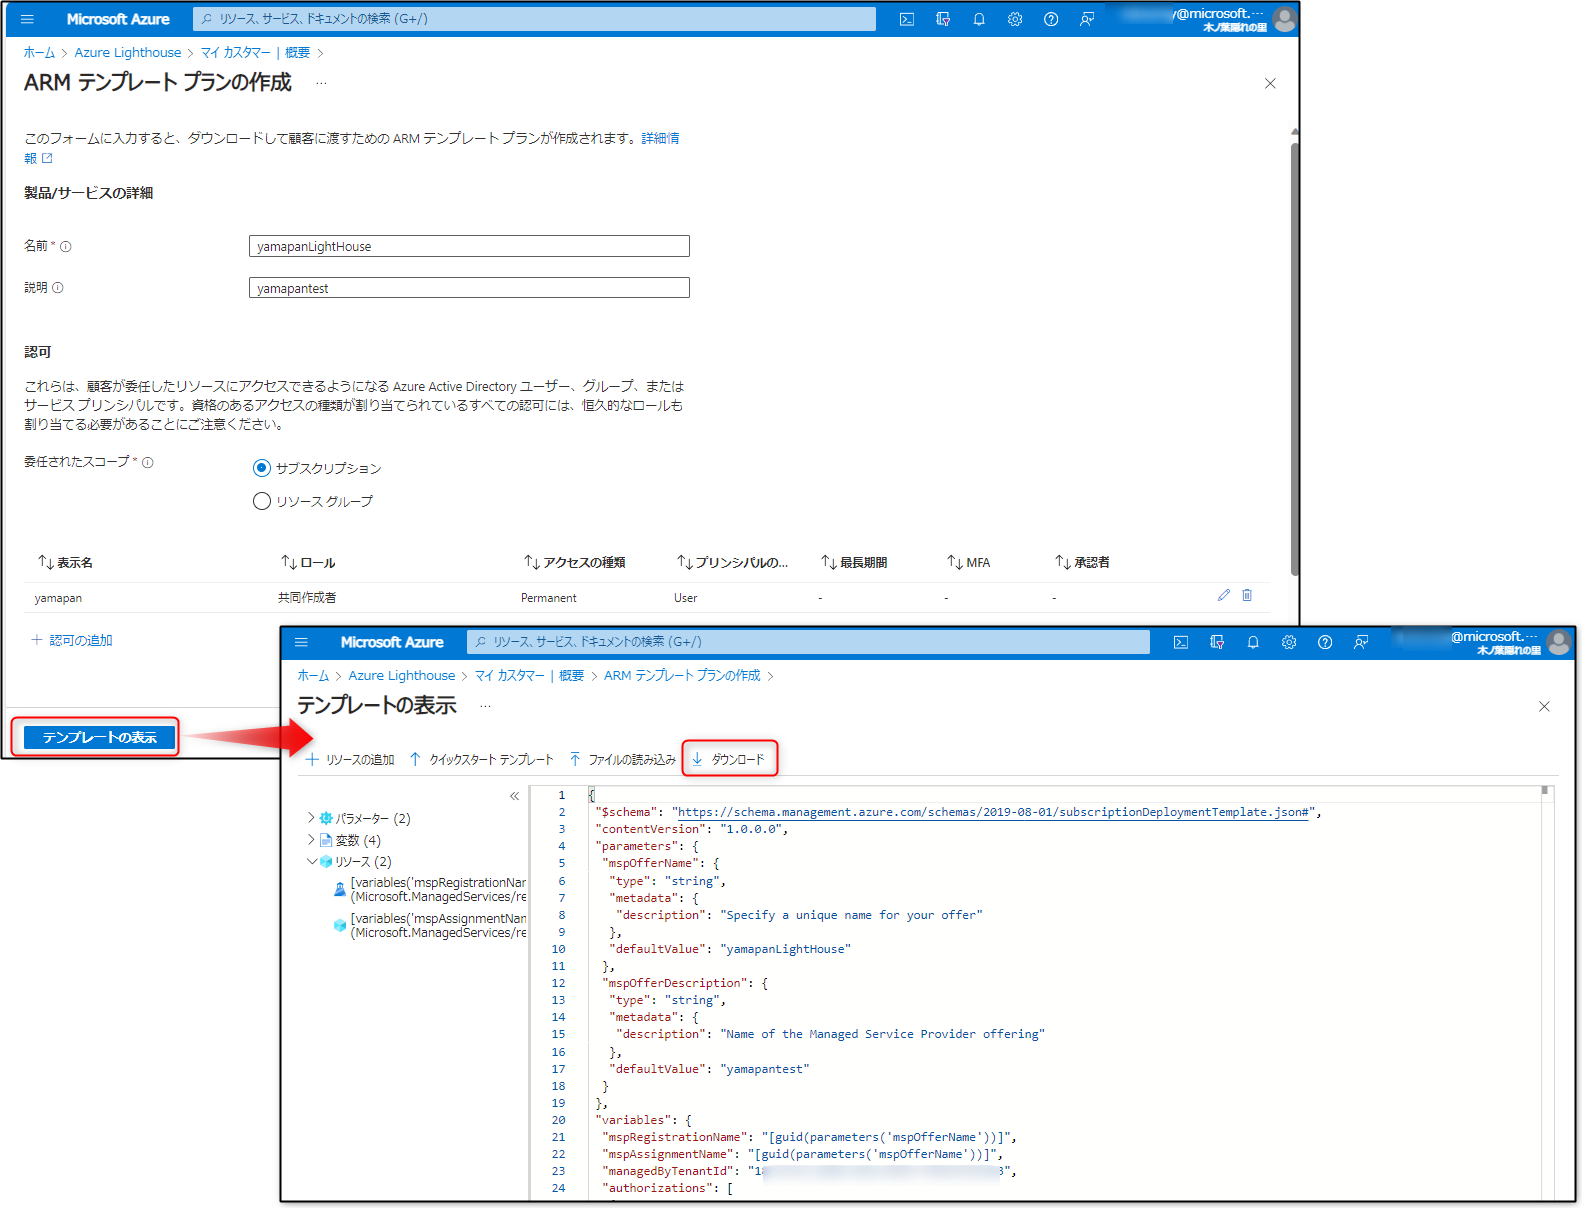Screen dimensions: 1582x1208
Task: Go to ホーム breadcrumb in front template window
Action: [x=313, y=676]
